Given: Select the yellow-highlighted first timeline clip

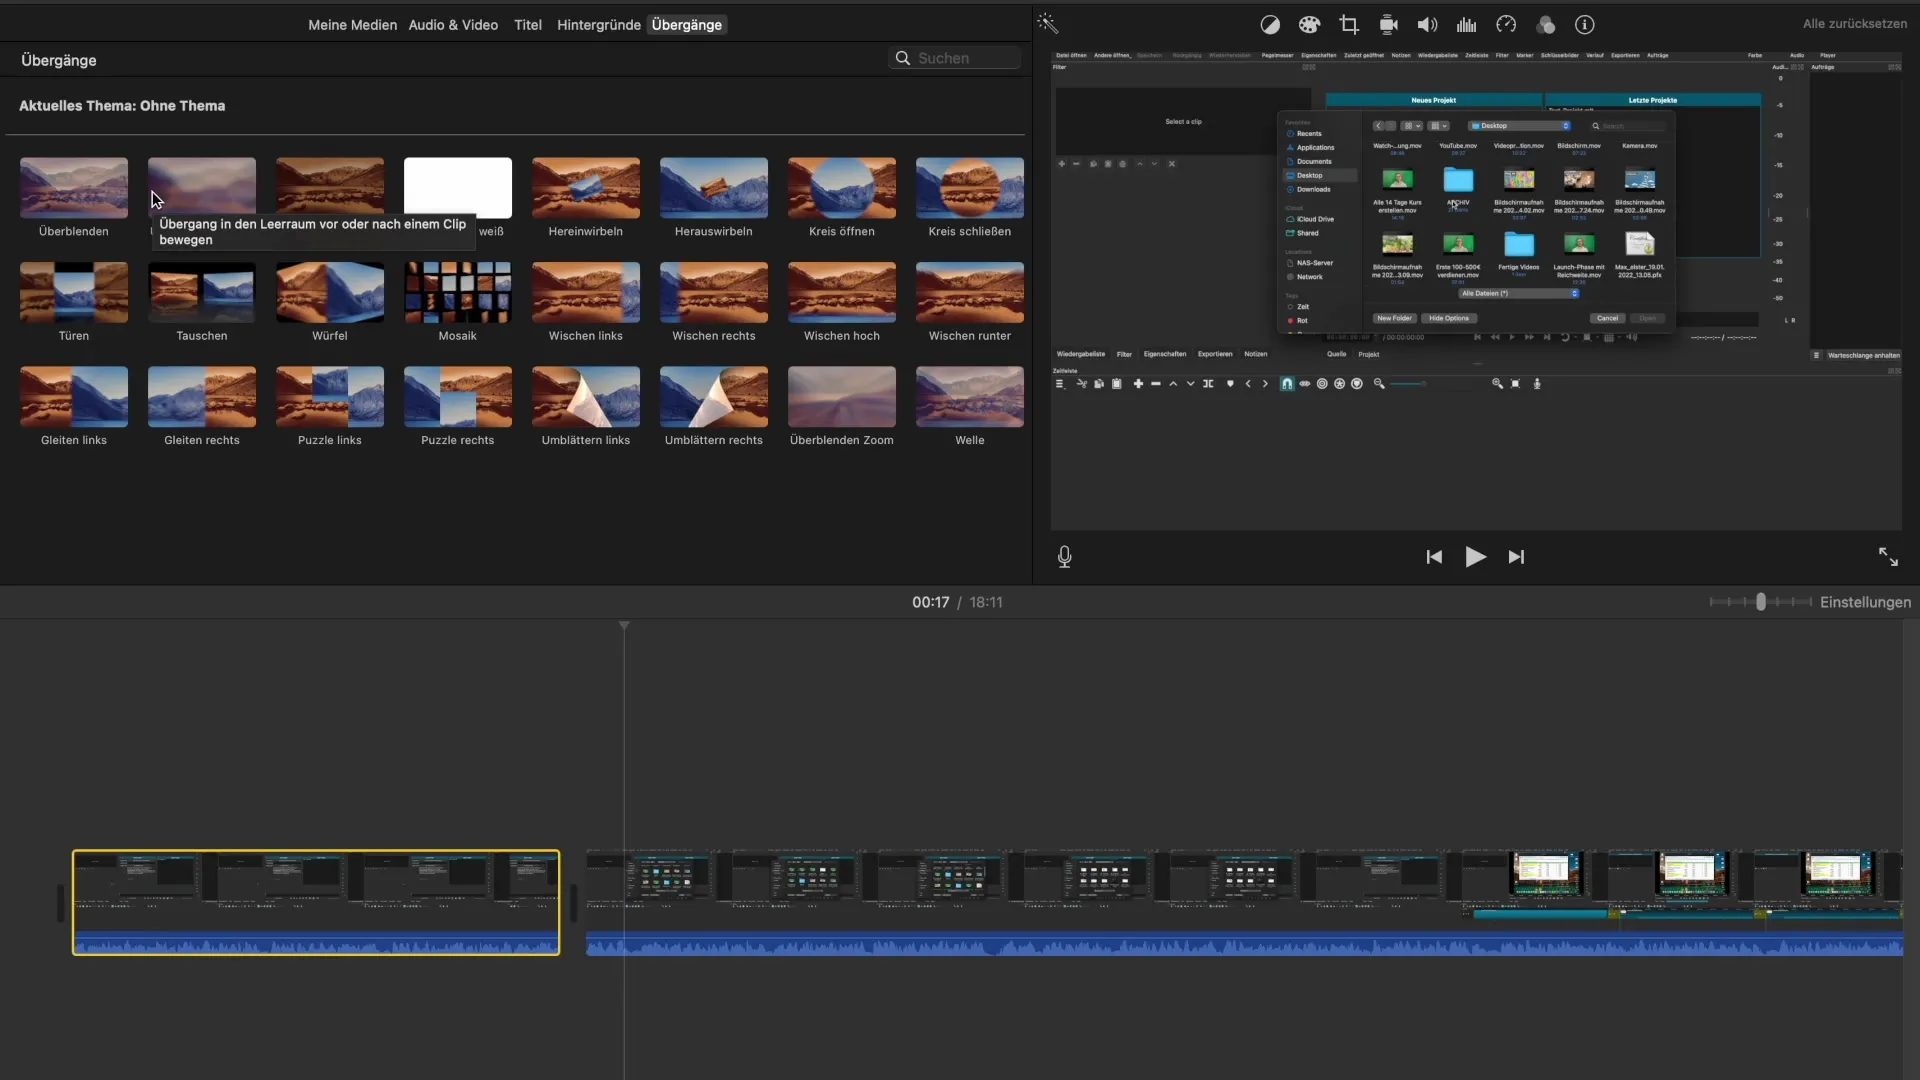Looking at the screenshot, I should pyautogui.click(x=316, y=903).
